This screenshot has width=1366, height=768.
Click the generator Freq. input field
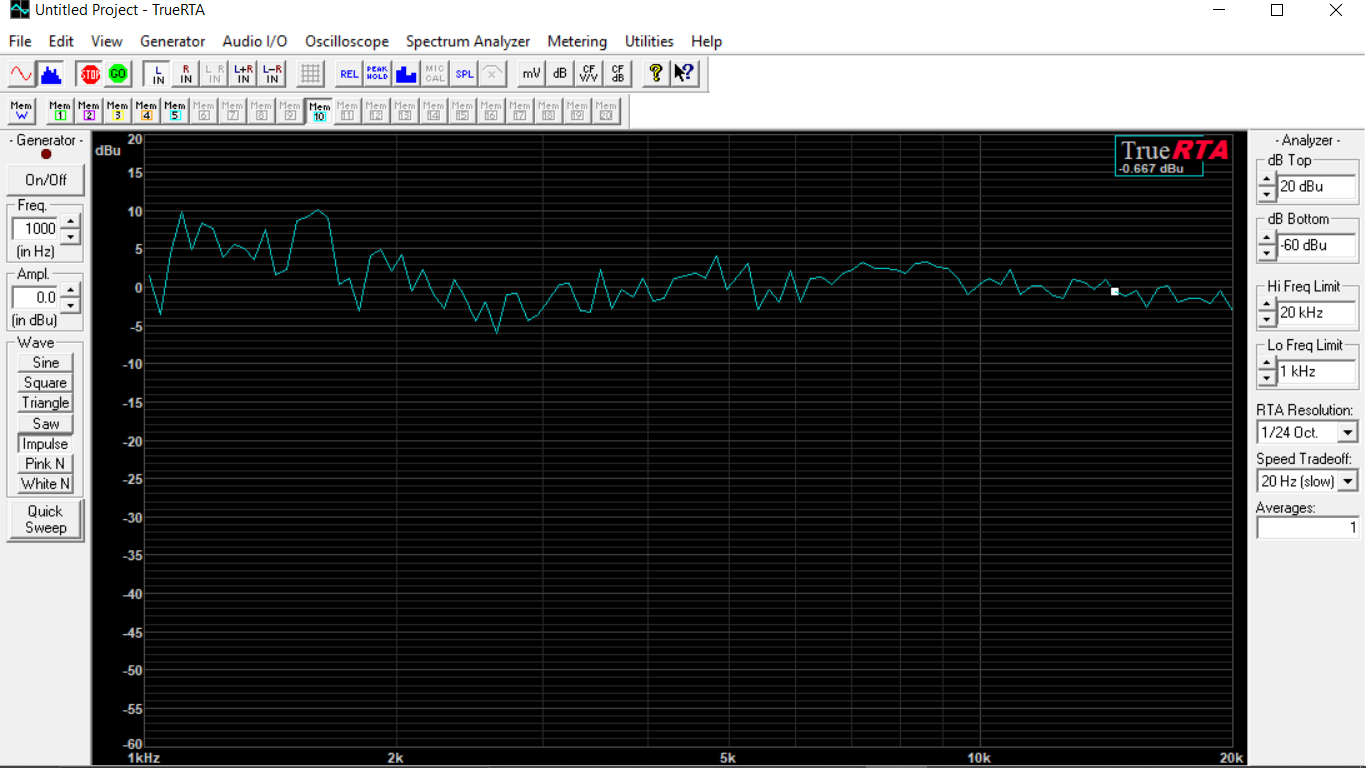(x=36, y=228)
